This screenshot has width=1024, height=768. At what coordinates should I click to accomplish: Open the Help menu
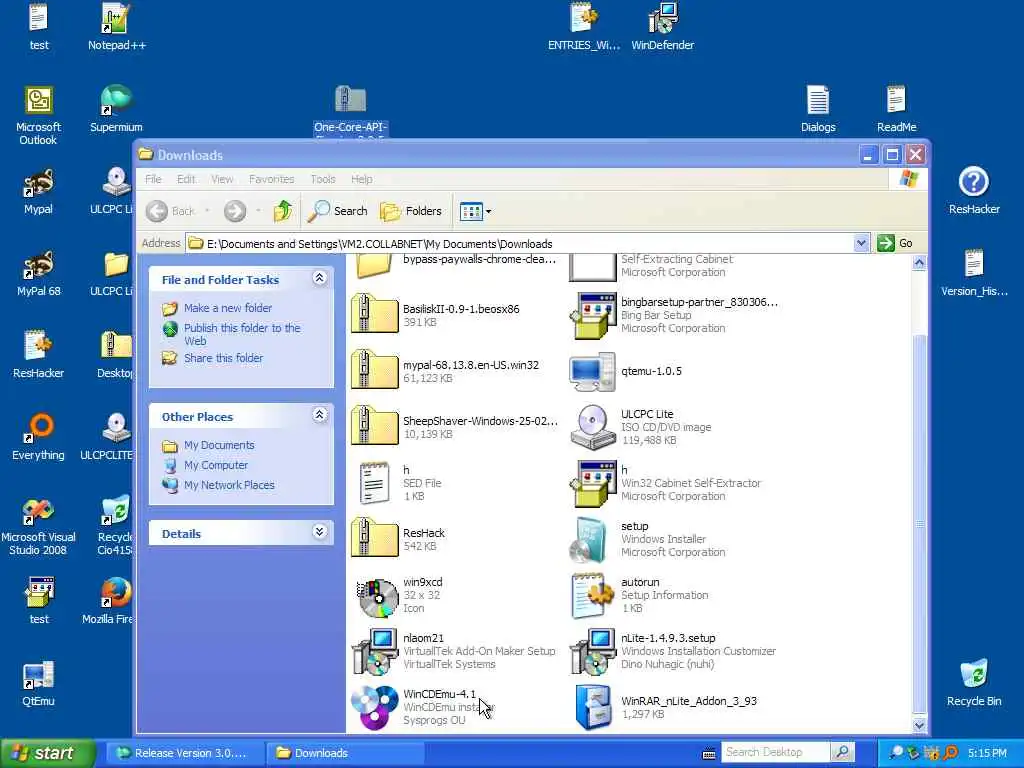coord(361,179)
